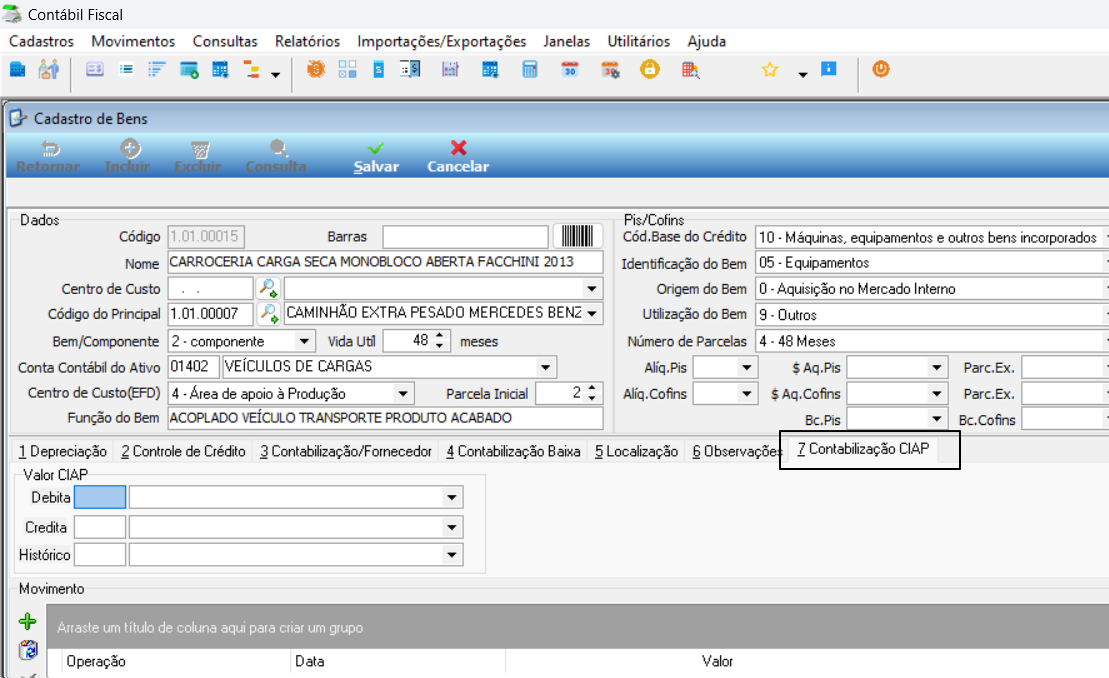Click the search icon beside Código do Principal
The height and width of the screenshot is (678, 1109).
(x=268, y=313)
